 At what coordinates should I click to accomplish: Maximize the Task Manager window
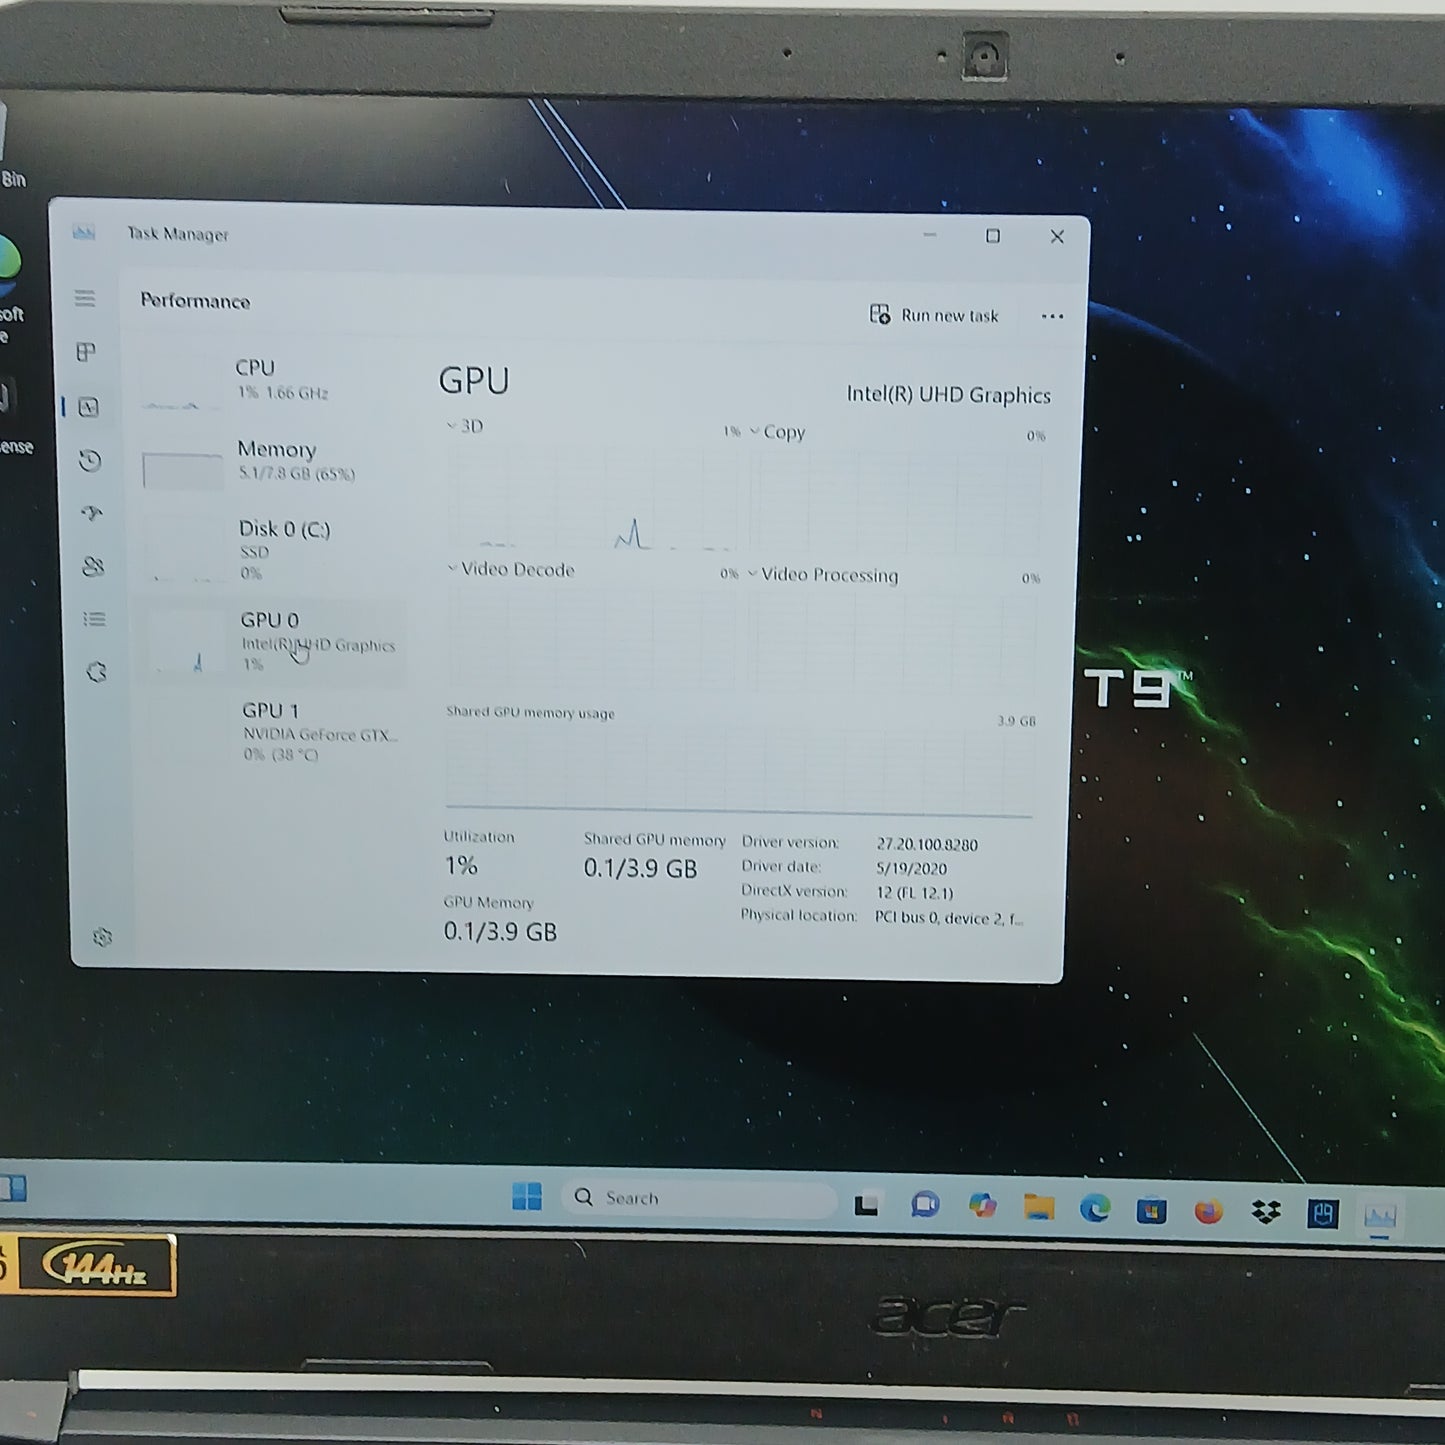coord(993,236)
